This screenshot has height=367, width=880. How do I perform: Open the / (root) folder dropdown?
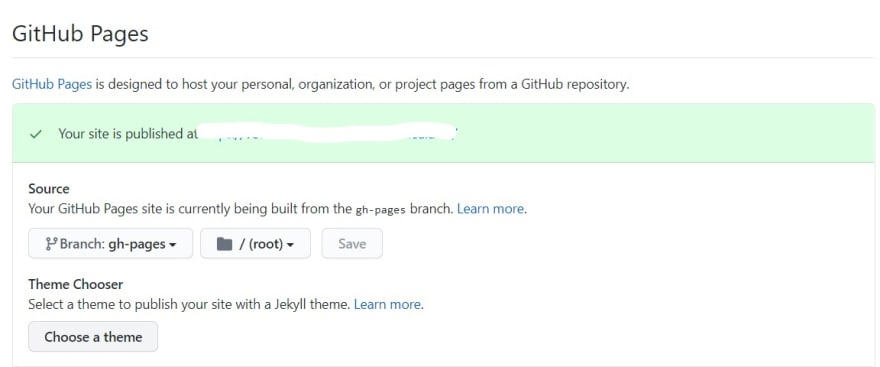[255, 244]
